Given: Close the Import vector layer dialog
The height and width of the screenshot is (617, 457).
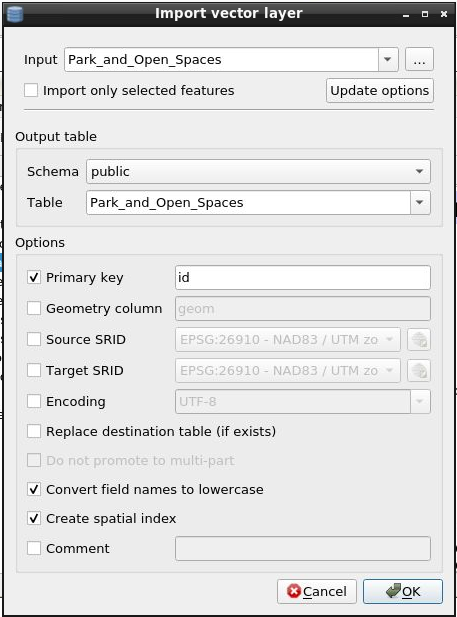Looking at the screenshot, I should click(444, 14).
